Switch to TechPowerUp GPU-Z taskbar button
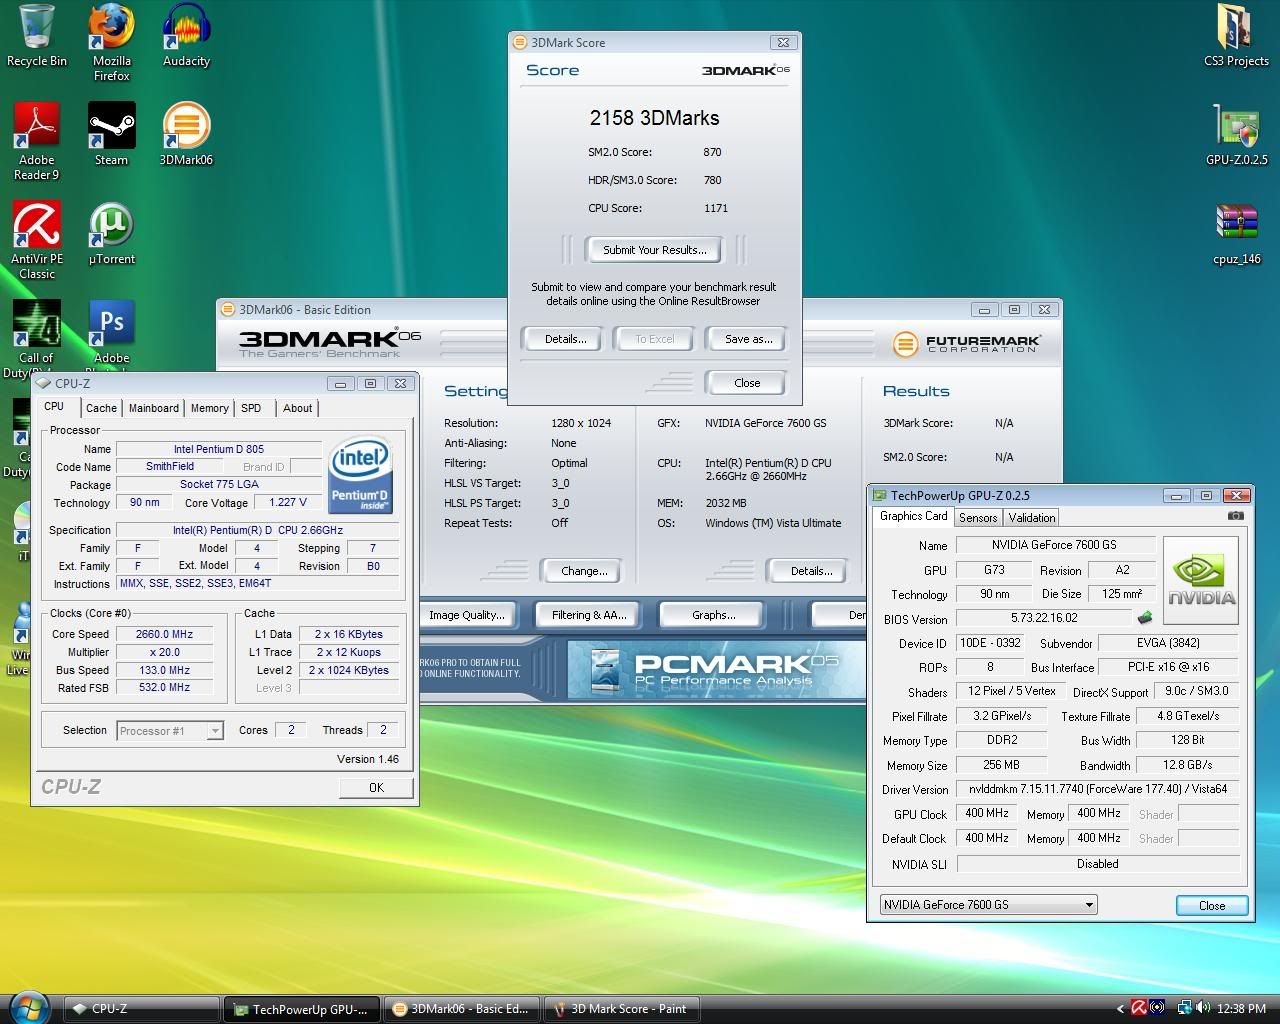 302,1009
